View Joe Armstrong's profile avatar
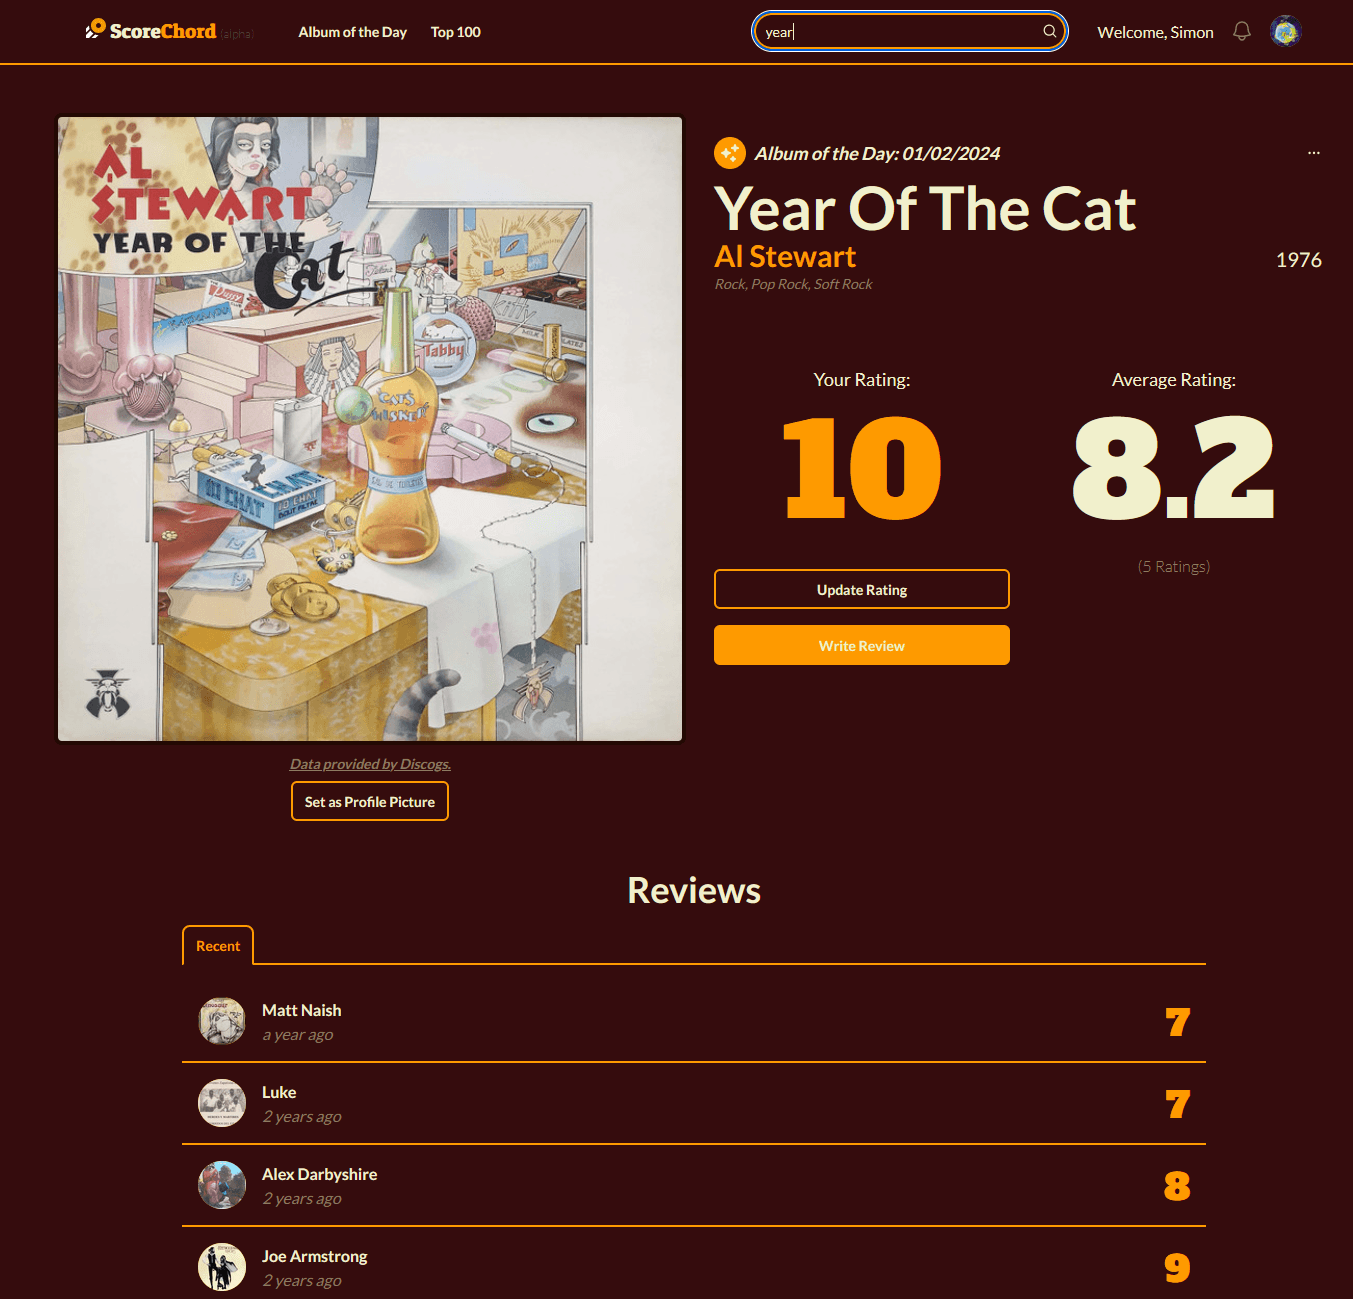 click(x=222, y=1267)
